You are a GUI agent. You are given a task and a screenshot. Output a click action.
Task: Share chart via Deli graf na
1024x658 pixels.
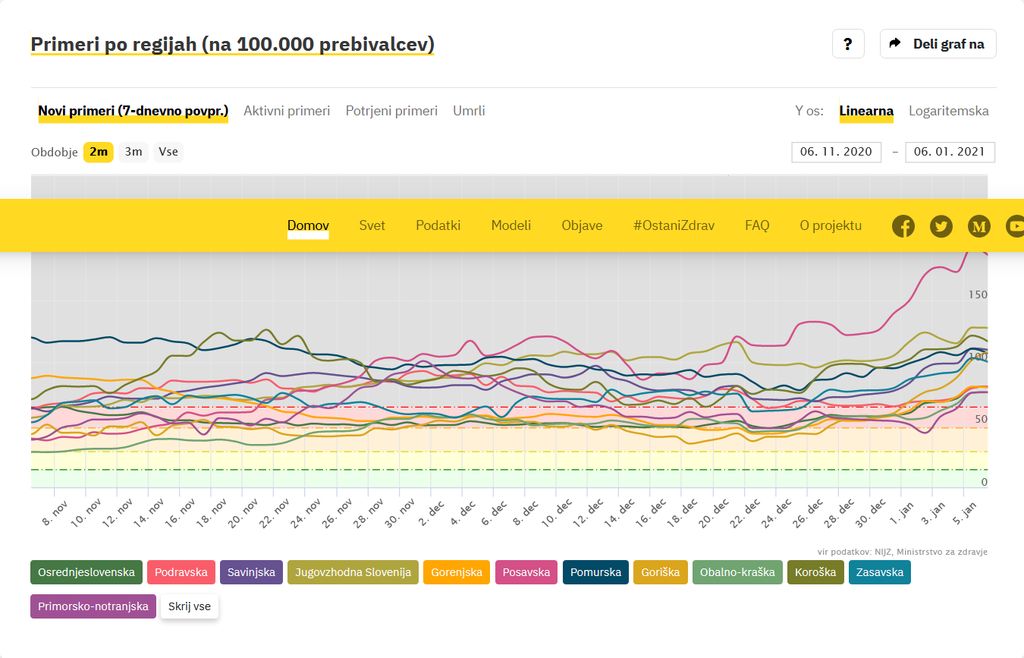937,44
